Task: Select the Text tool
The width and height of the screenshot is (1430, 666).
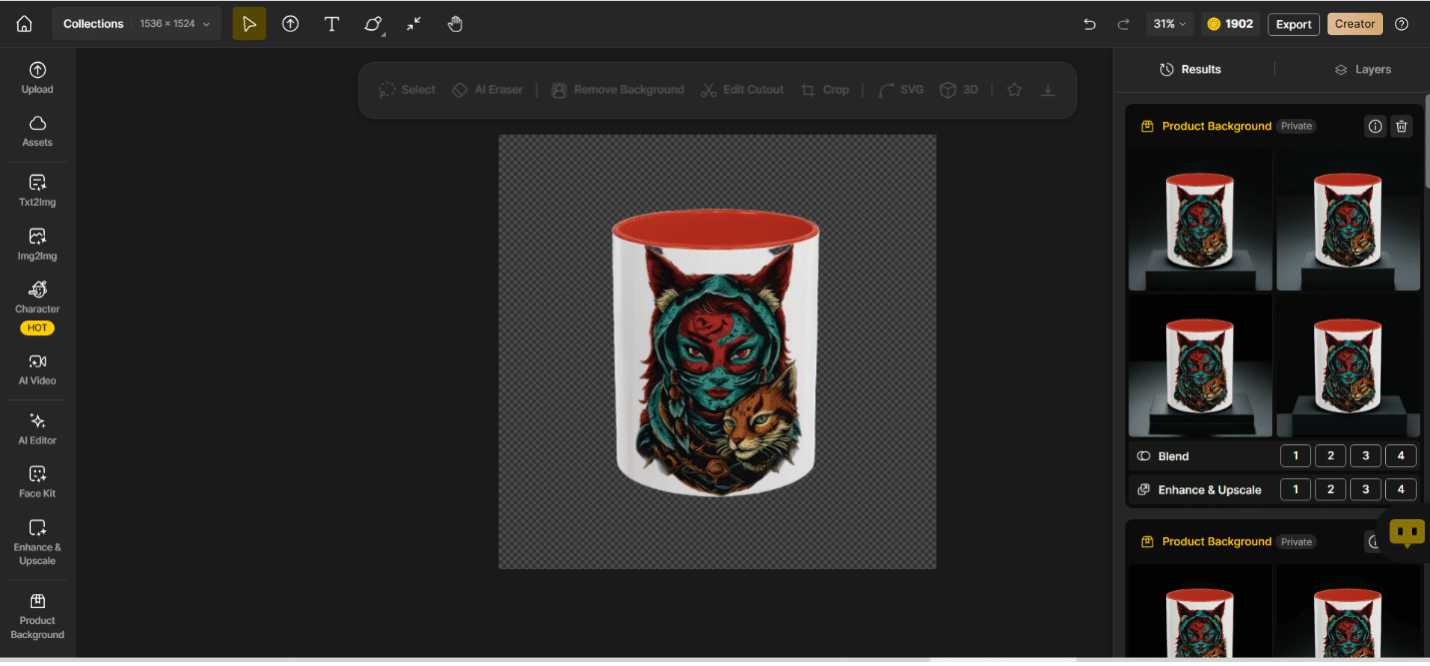Action: tap(332, 24)
